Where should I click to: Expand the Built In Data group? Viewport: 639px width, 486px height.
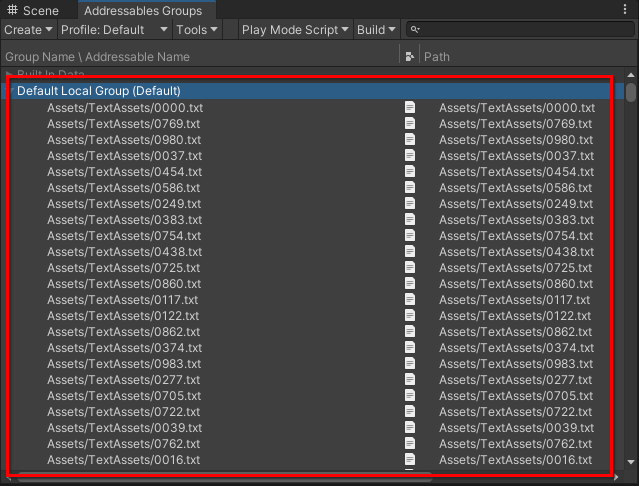point(9,74)
